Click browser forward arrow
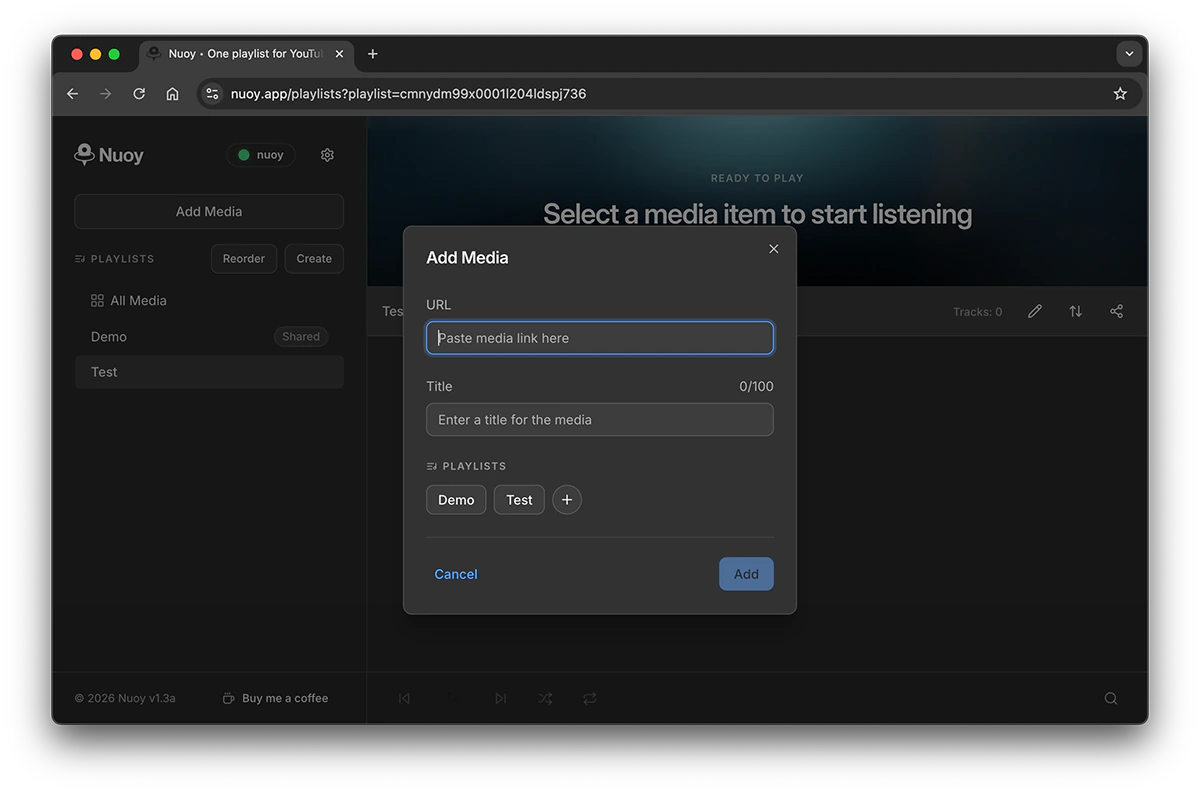 coord(106,94)
